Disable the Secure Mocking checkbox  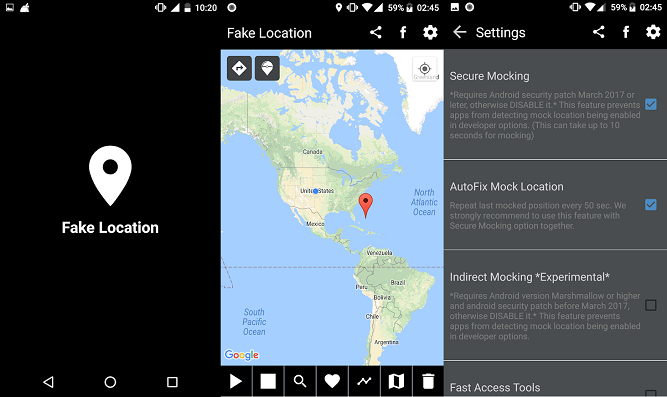pyautogui.click(x=650, y=104)
